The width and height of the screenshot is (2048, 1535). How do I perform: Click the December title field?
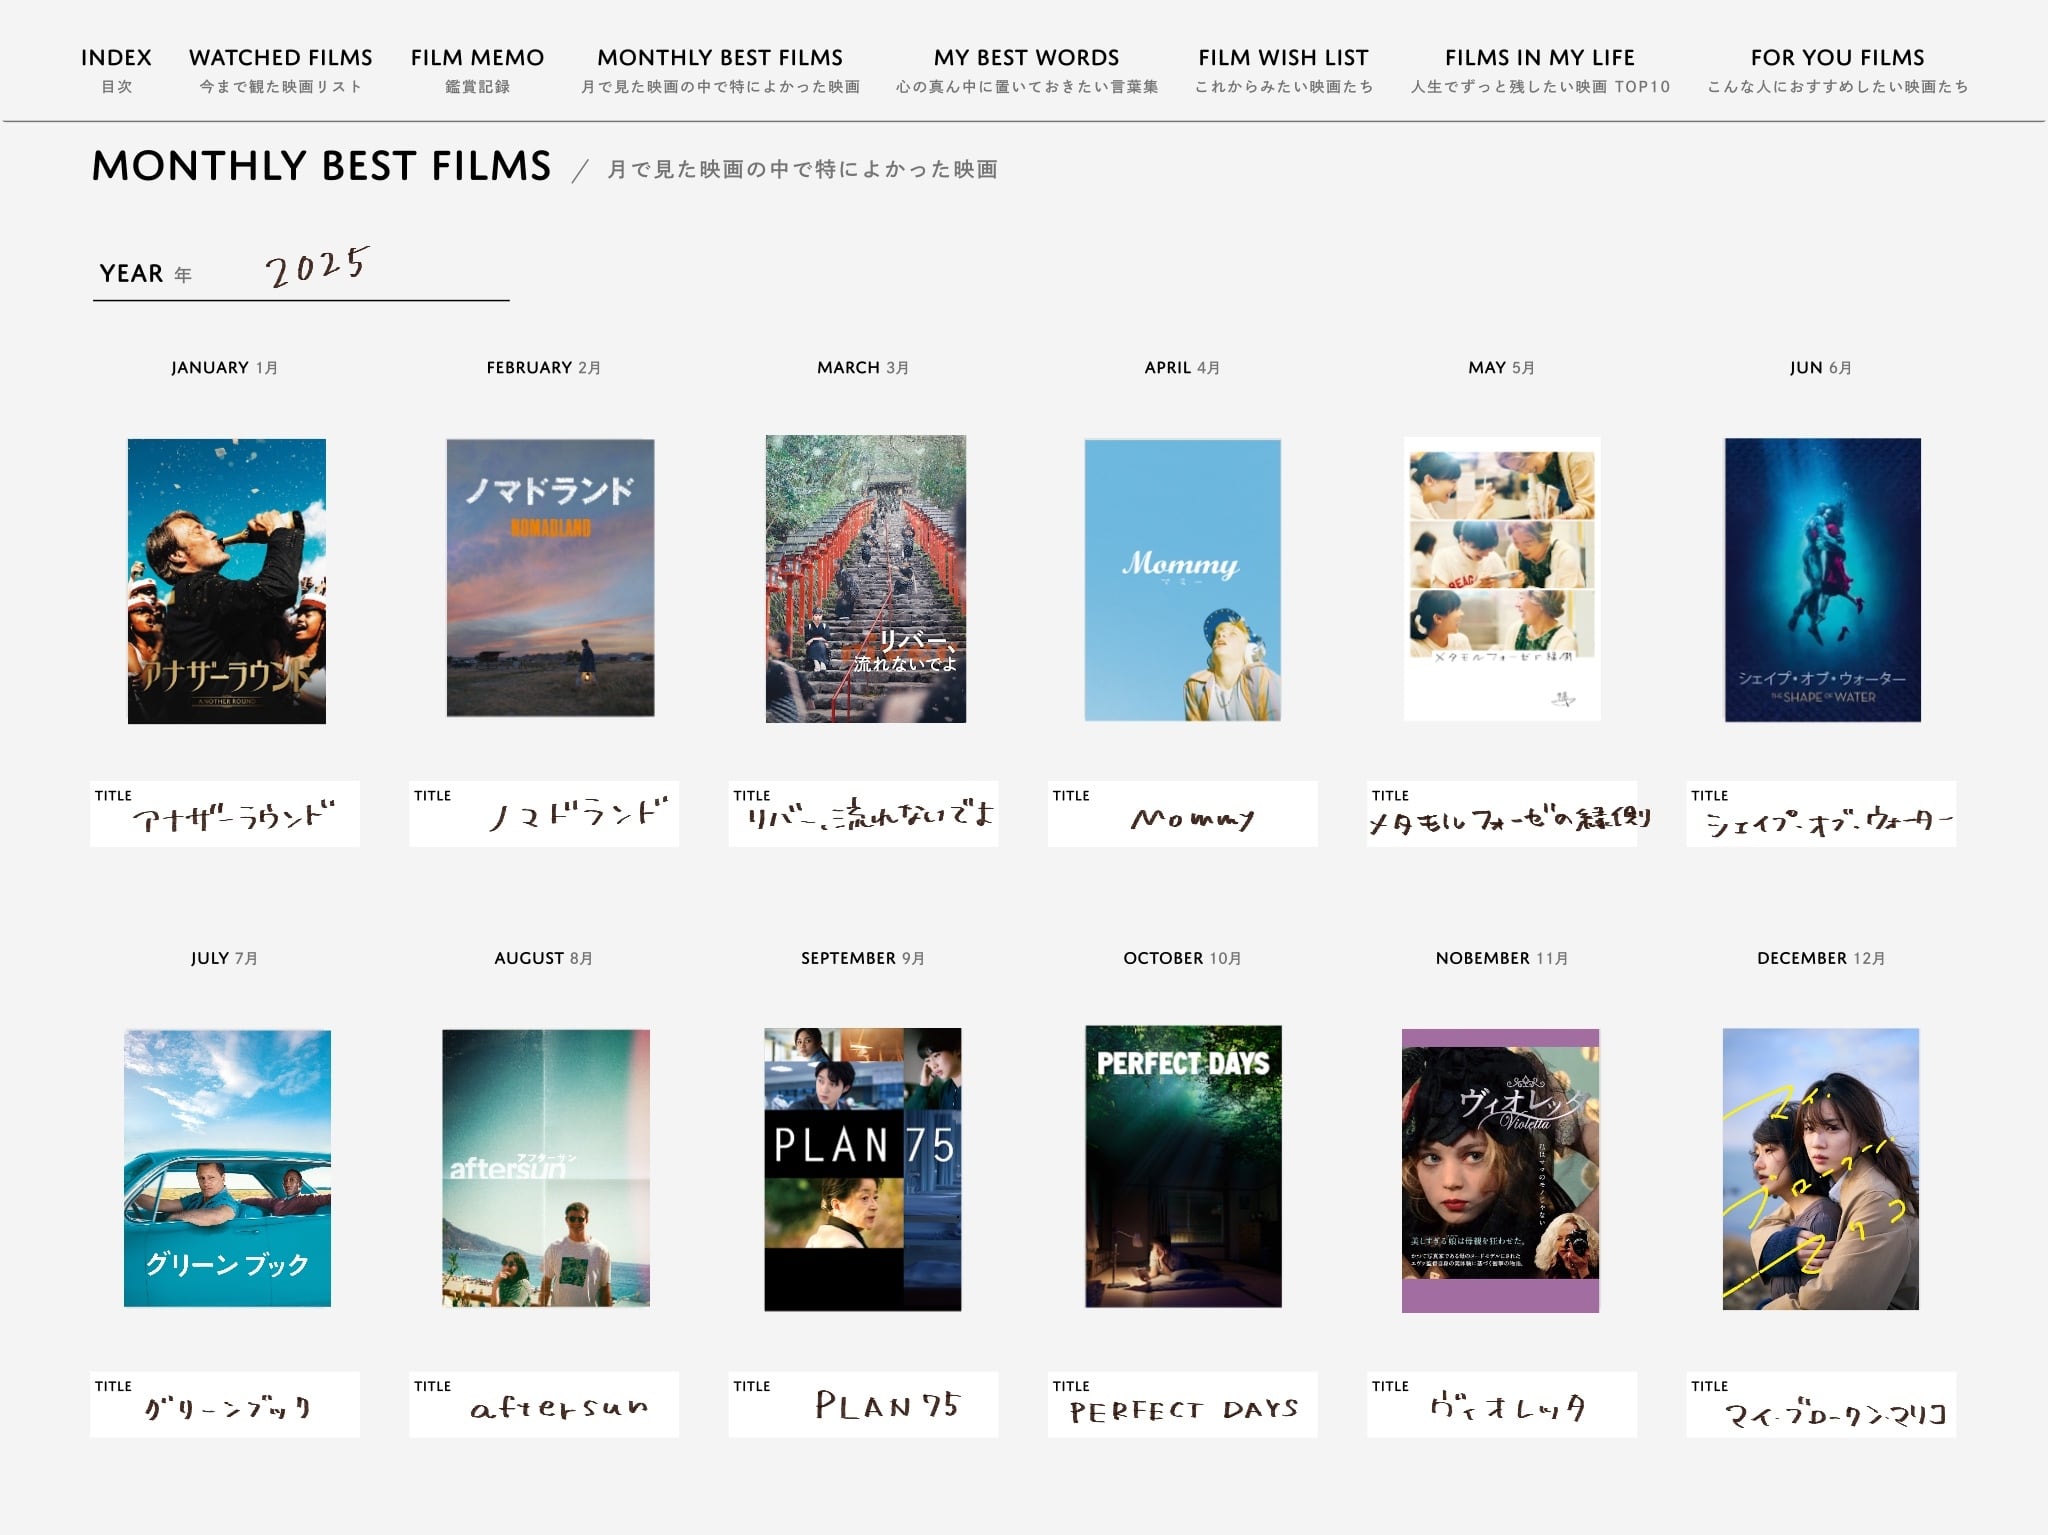point(1821,1405)
